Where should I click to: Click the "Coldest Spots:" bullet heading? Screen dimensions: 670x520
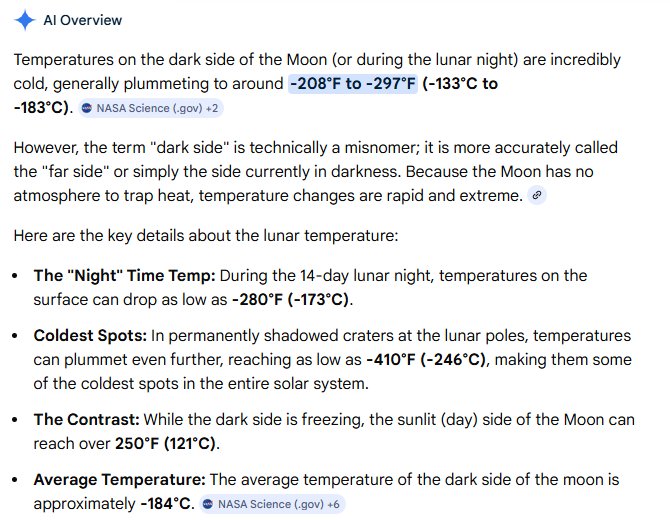coord(91,335)
